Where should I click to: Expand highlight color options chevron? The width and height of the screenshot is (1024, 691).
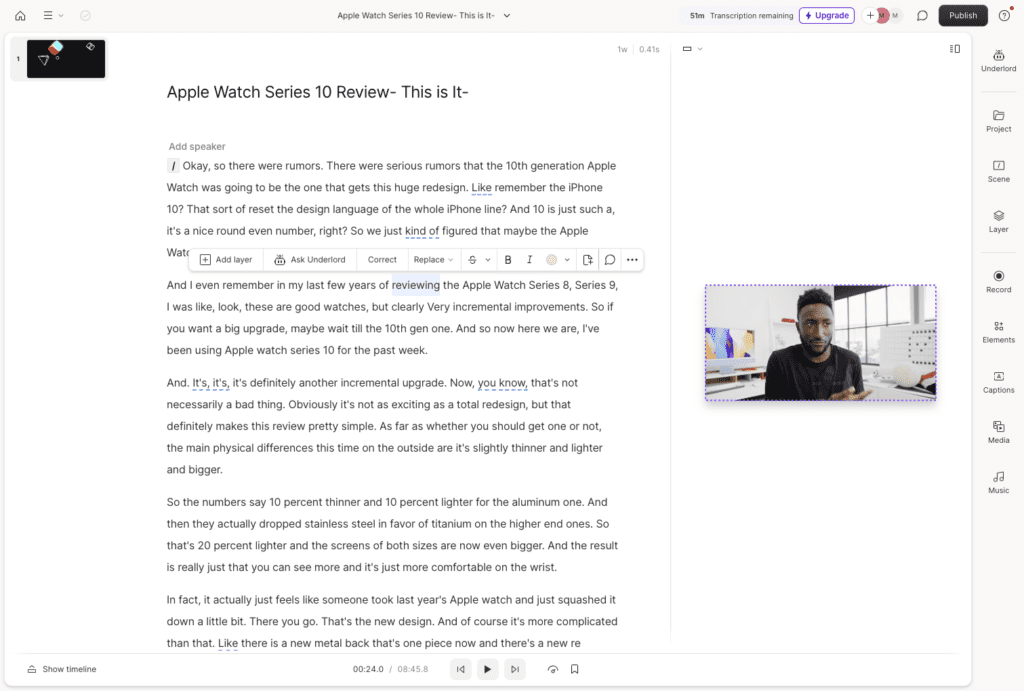(567, 260)
